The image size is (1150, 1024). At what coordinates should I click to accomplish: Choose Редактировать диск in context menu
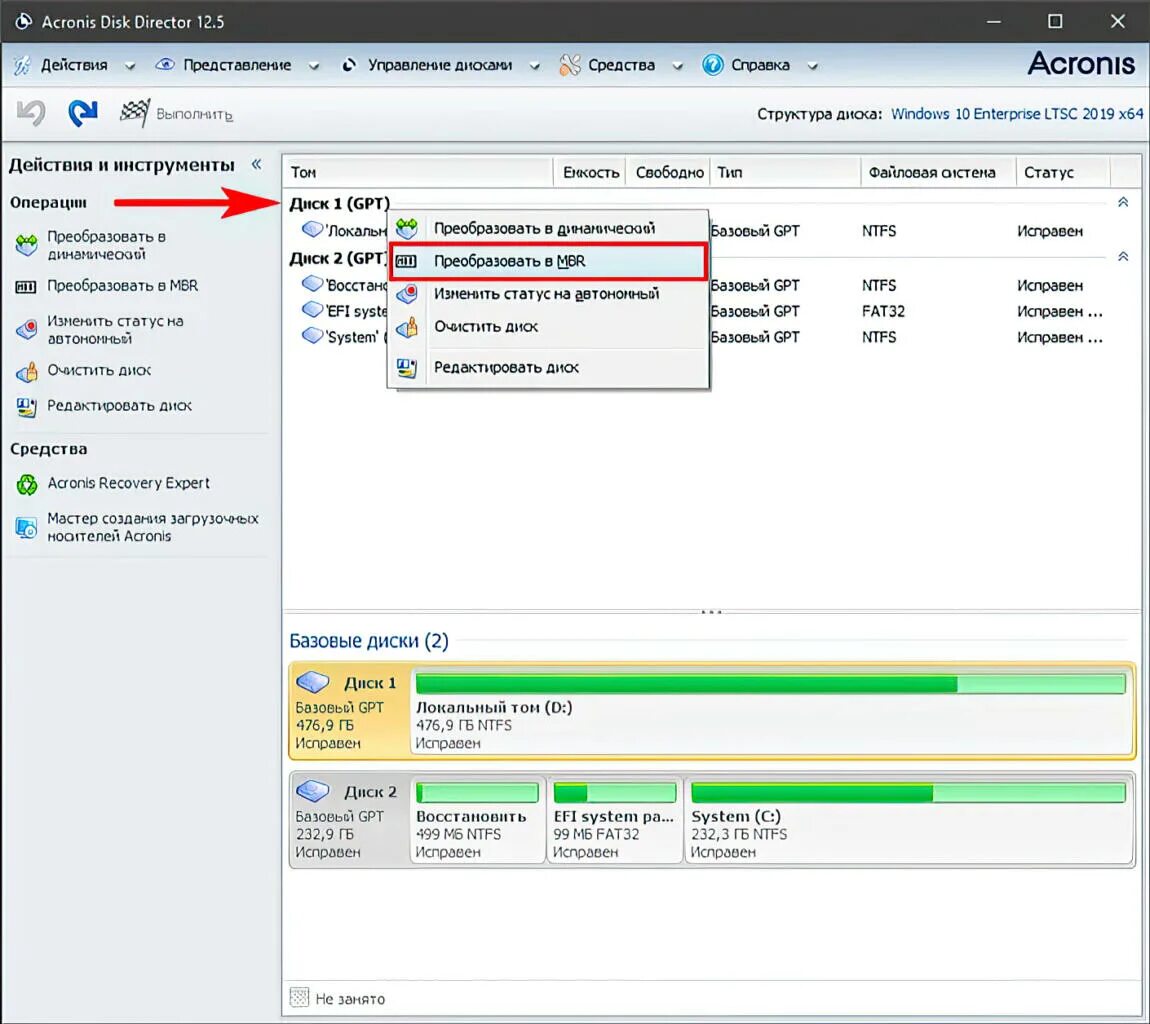click(x=548, y=367)
